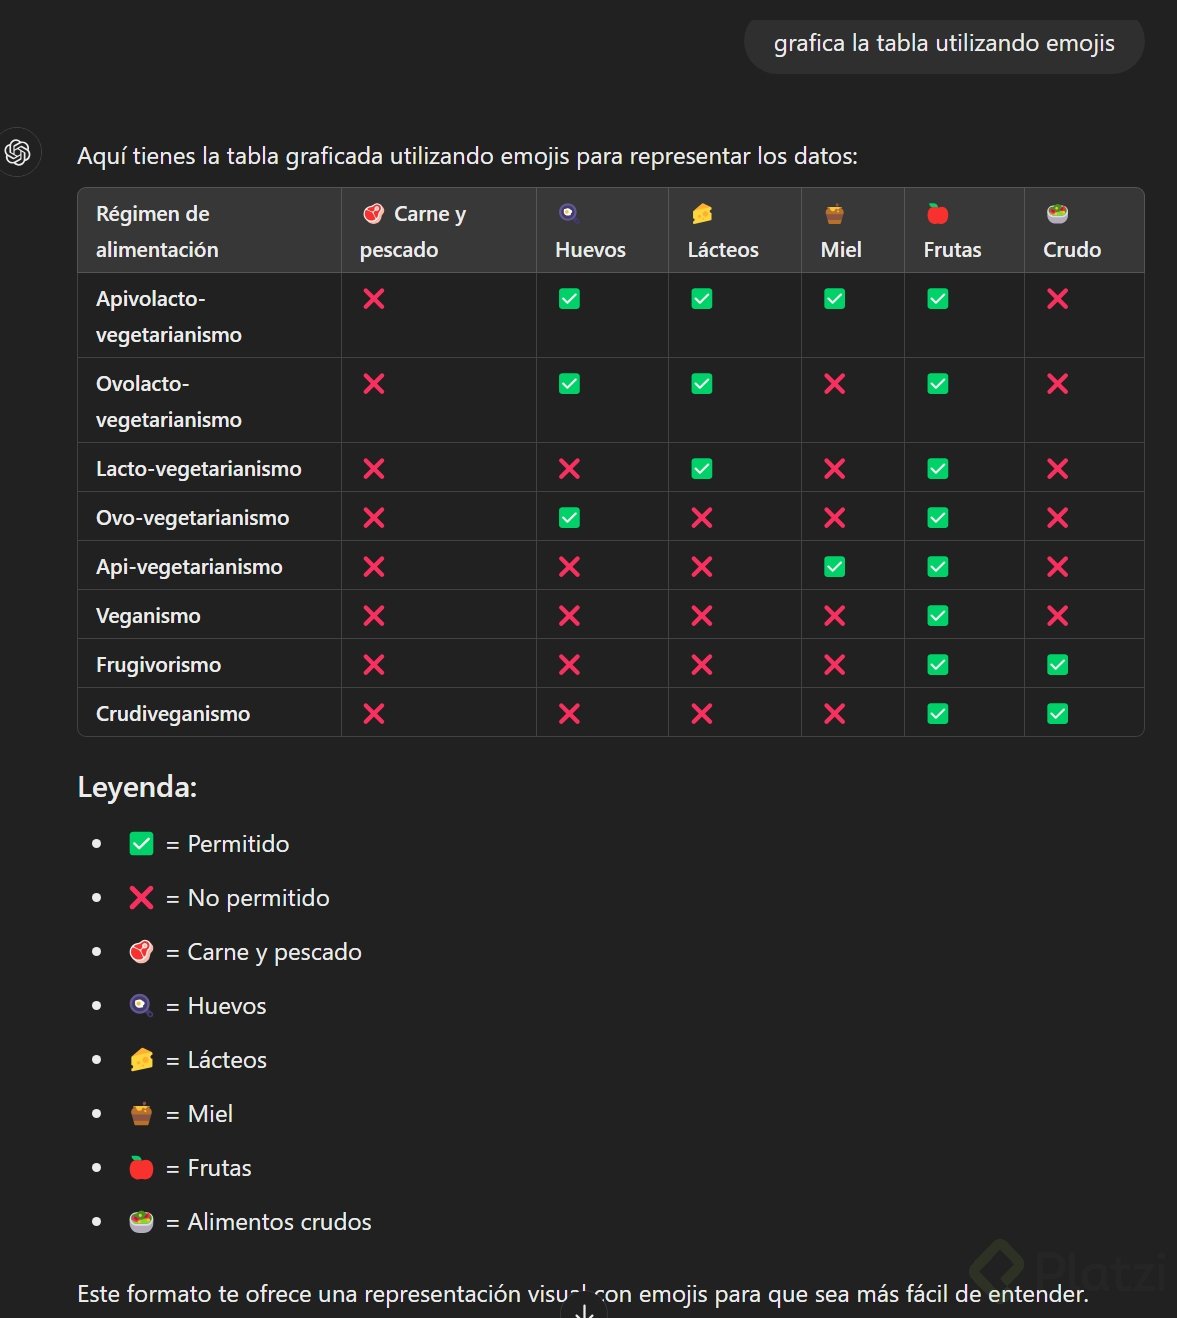This screenshot has width=1177, height=1318.
Task: Click the ChatGPT logo avatar icon
Action: pyautogui.click(x=18, y=153)
